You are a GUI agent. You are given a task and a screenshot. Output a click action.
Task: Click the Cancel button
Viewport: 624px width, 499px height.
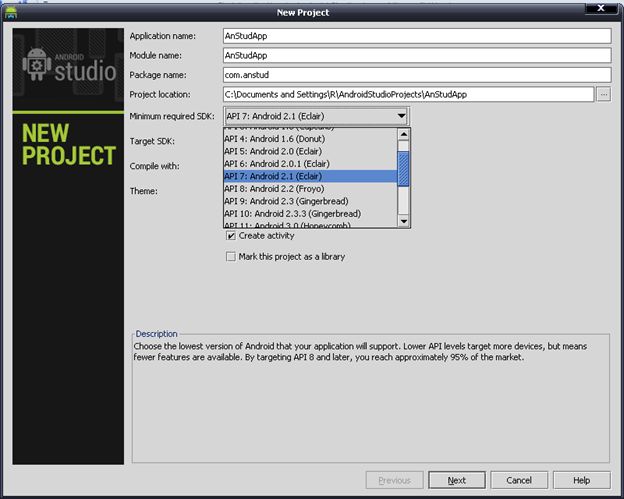pyautogui.click(x=519, y=480)
